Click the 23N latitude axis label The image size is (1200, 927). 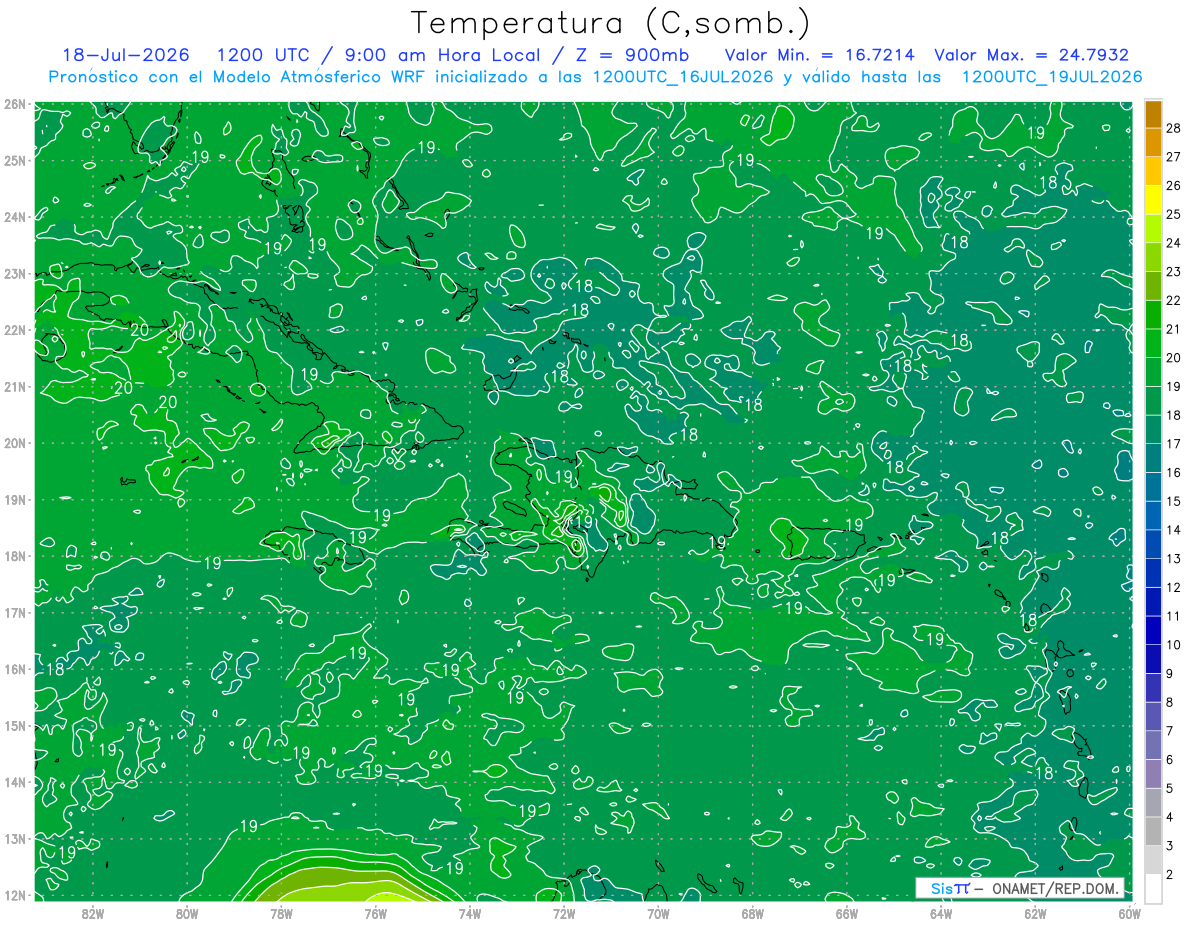15,273
